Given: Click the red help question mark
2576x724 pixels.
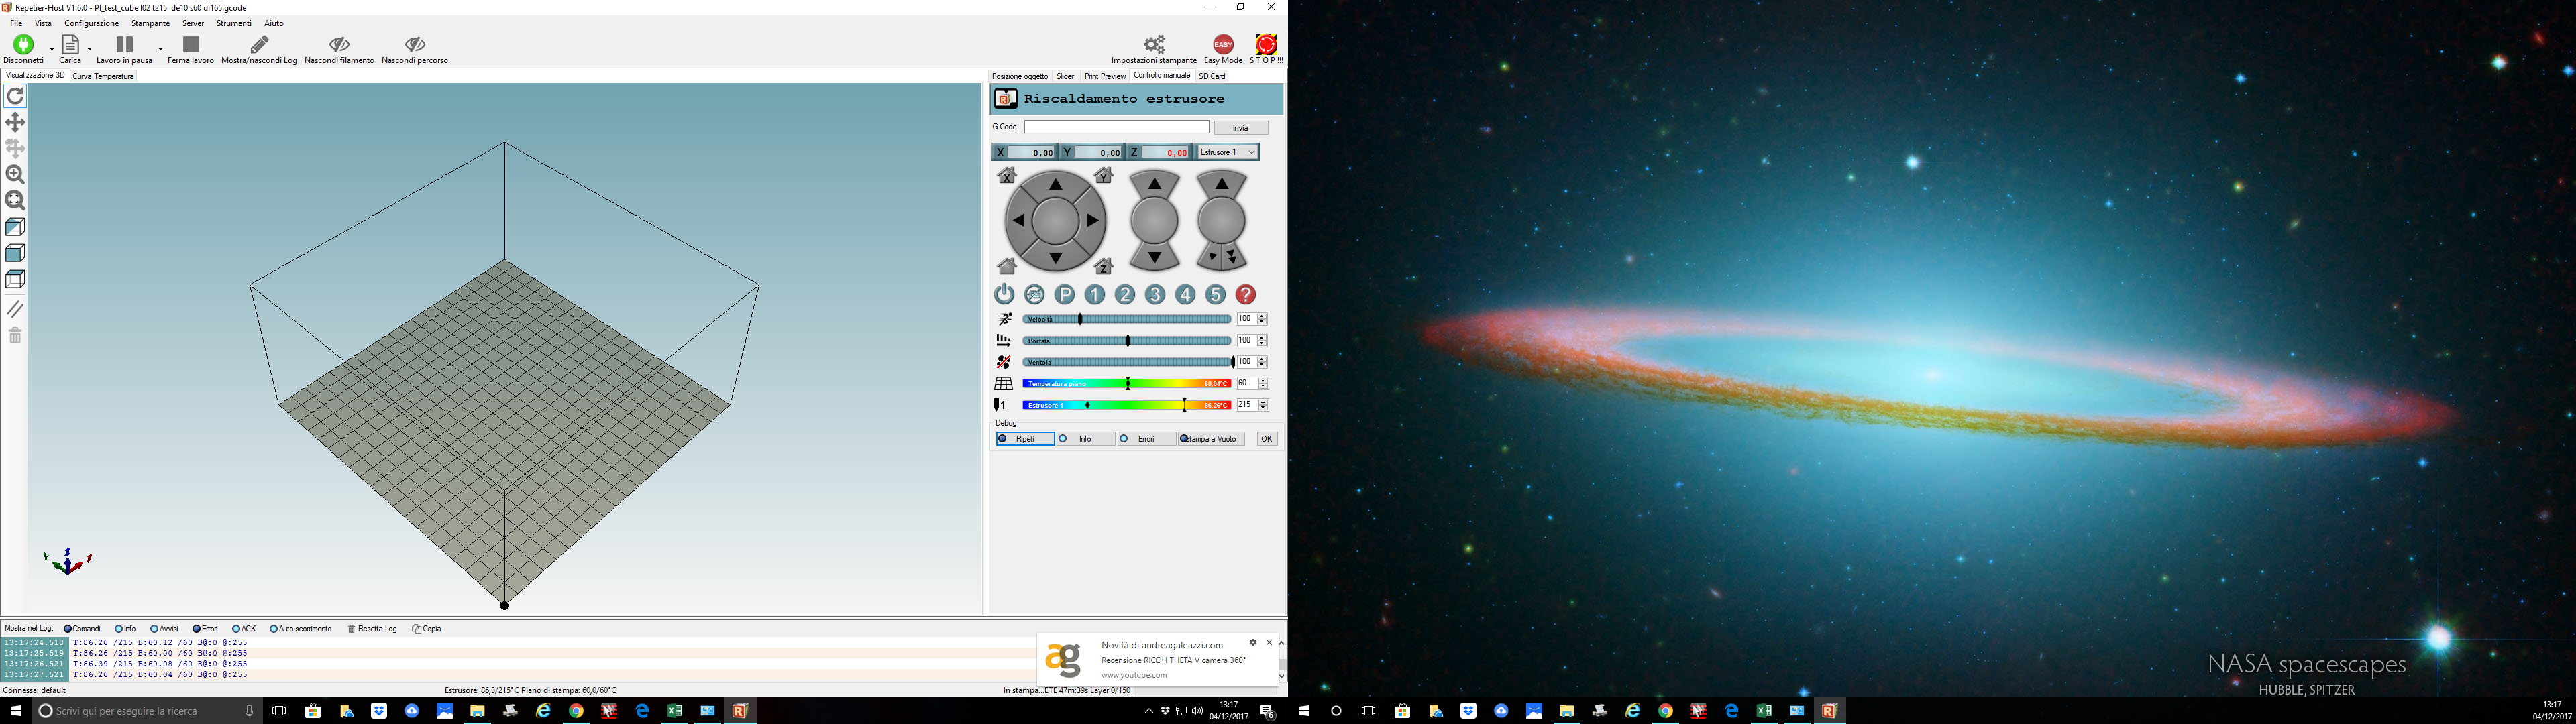Looking at the screenshot, I should [x=1245, y=294].
